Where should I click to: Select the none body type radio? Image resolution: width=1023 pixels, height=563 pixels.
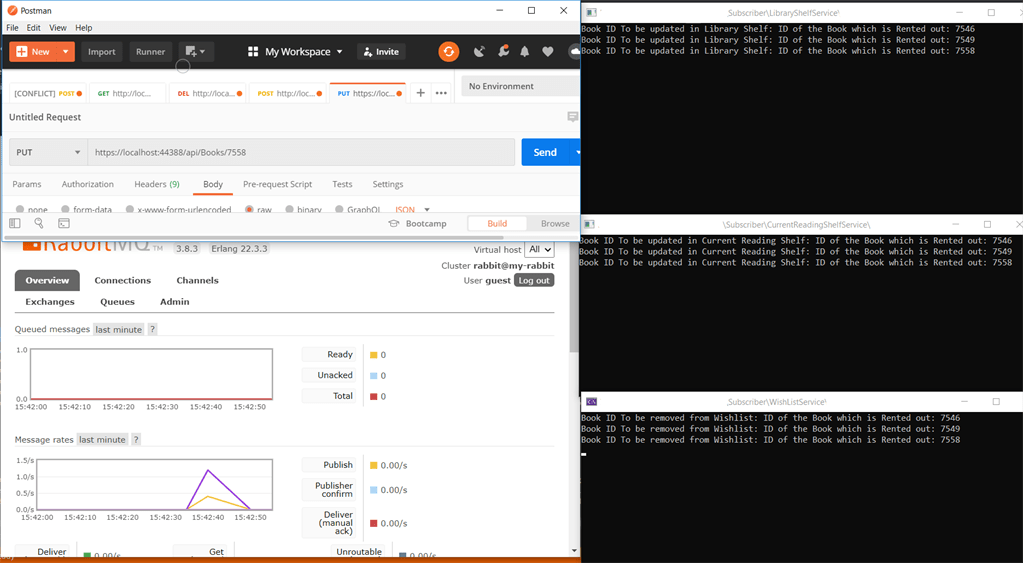click(x=20, y=209)
